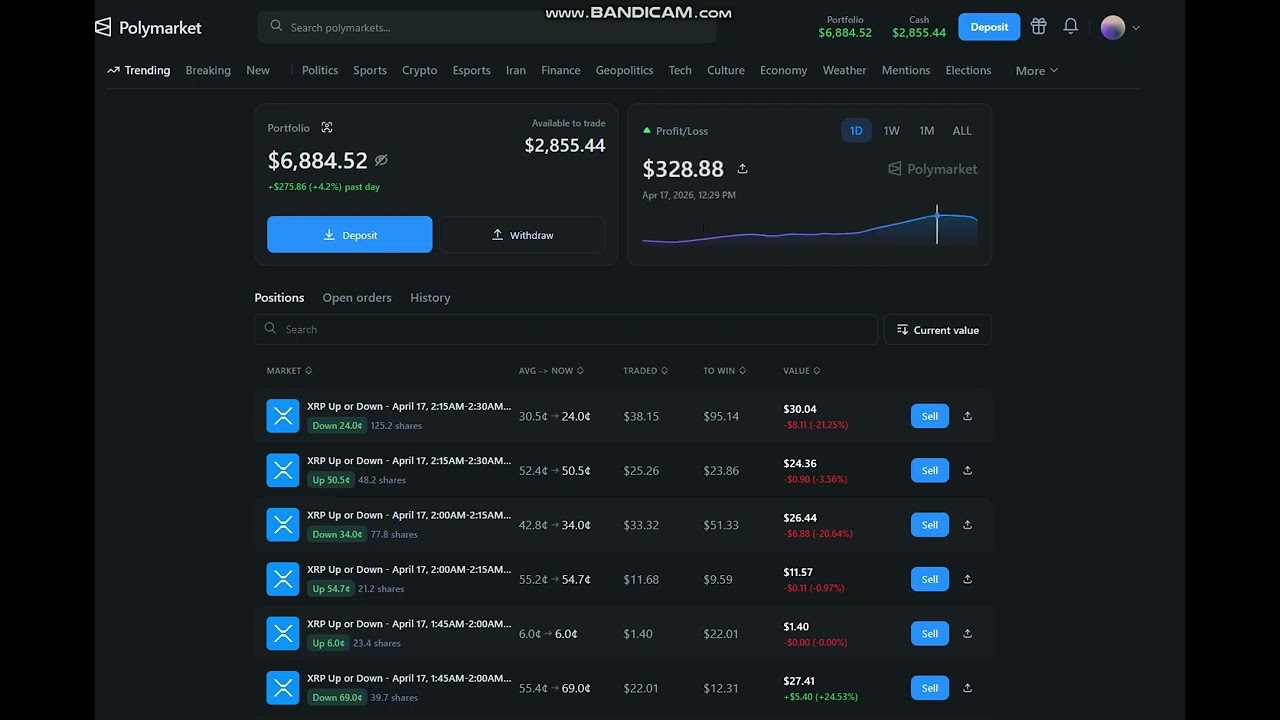The image size is (1280, 720).
Task: Share the Up 50.5¢ position
Action: tap(967, 470)
